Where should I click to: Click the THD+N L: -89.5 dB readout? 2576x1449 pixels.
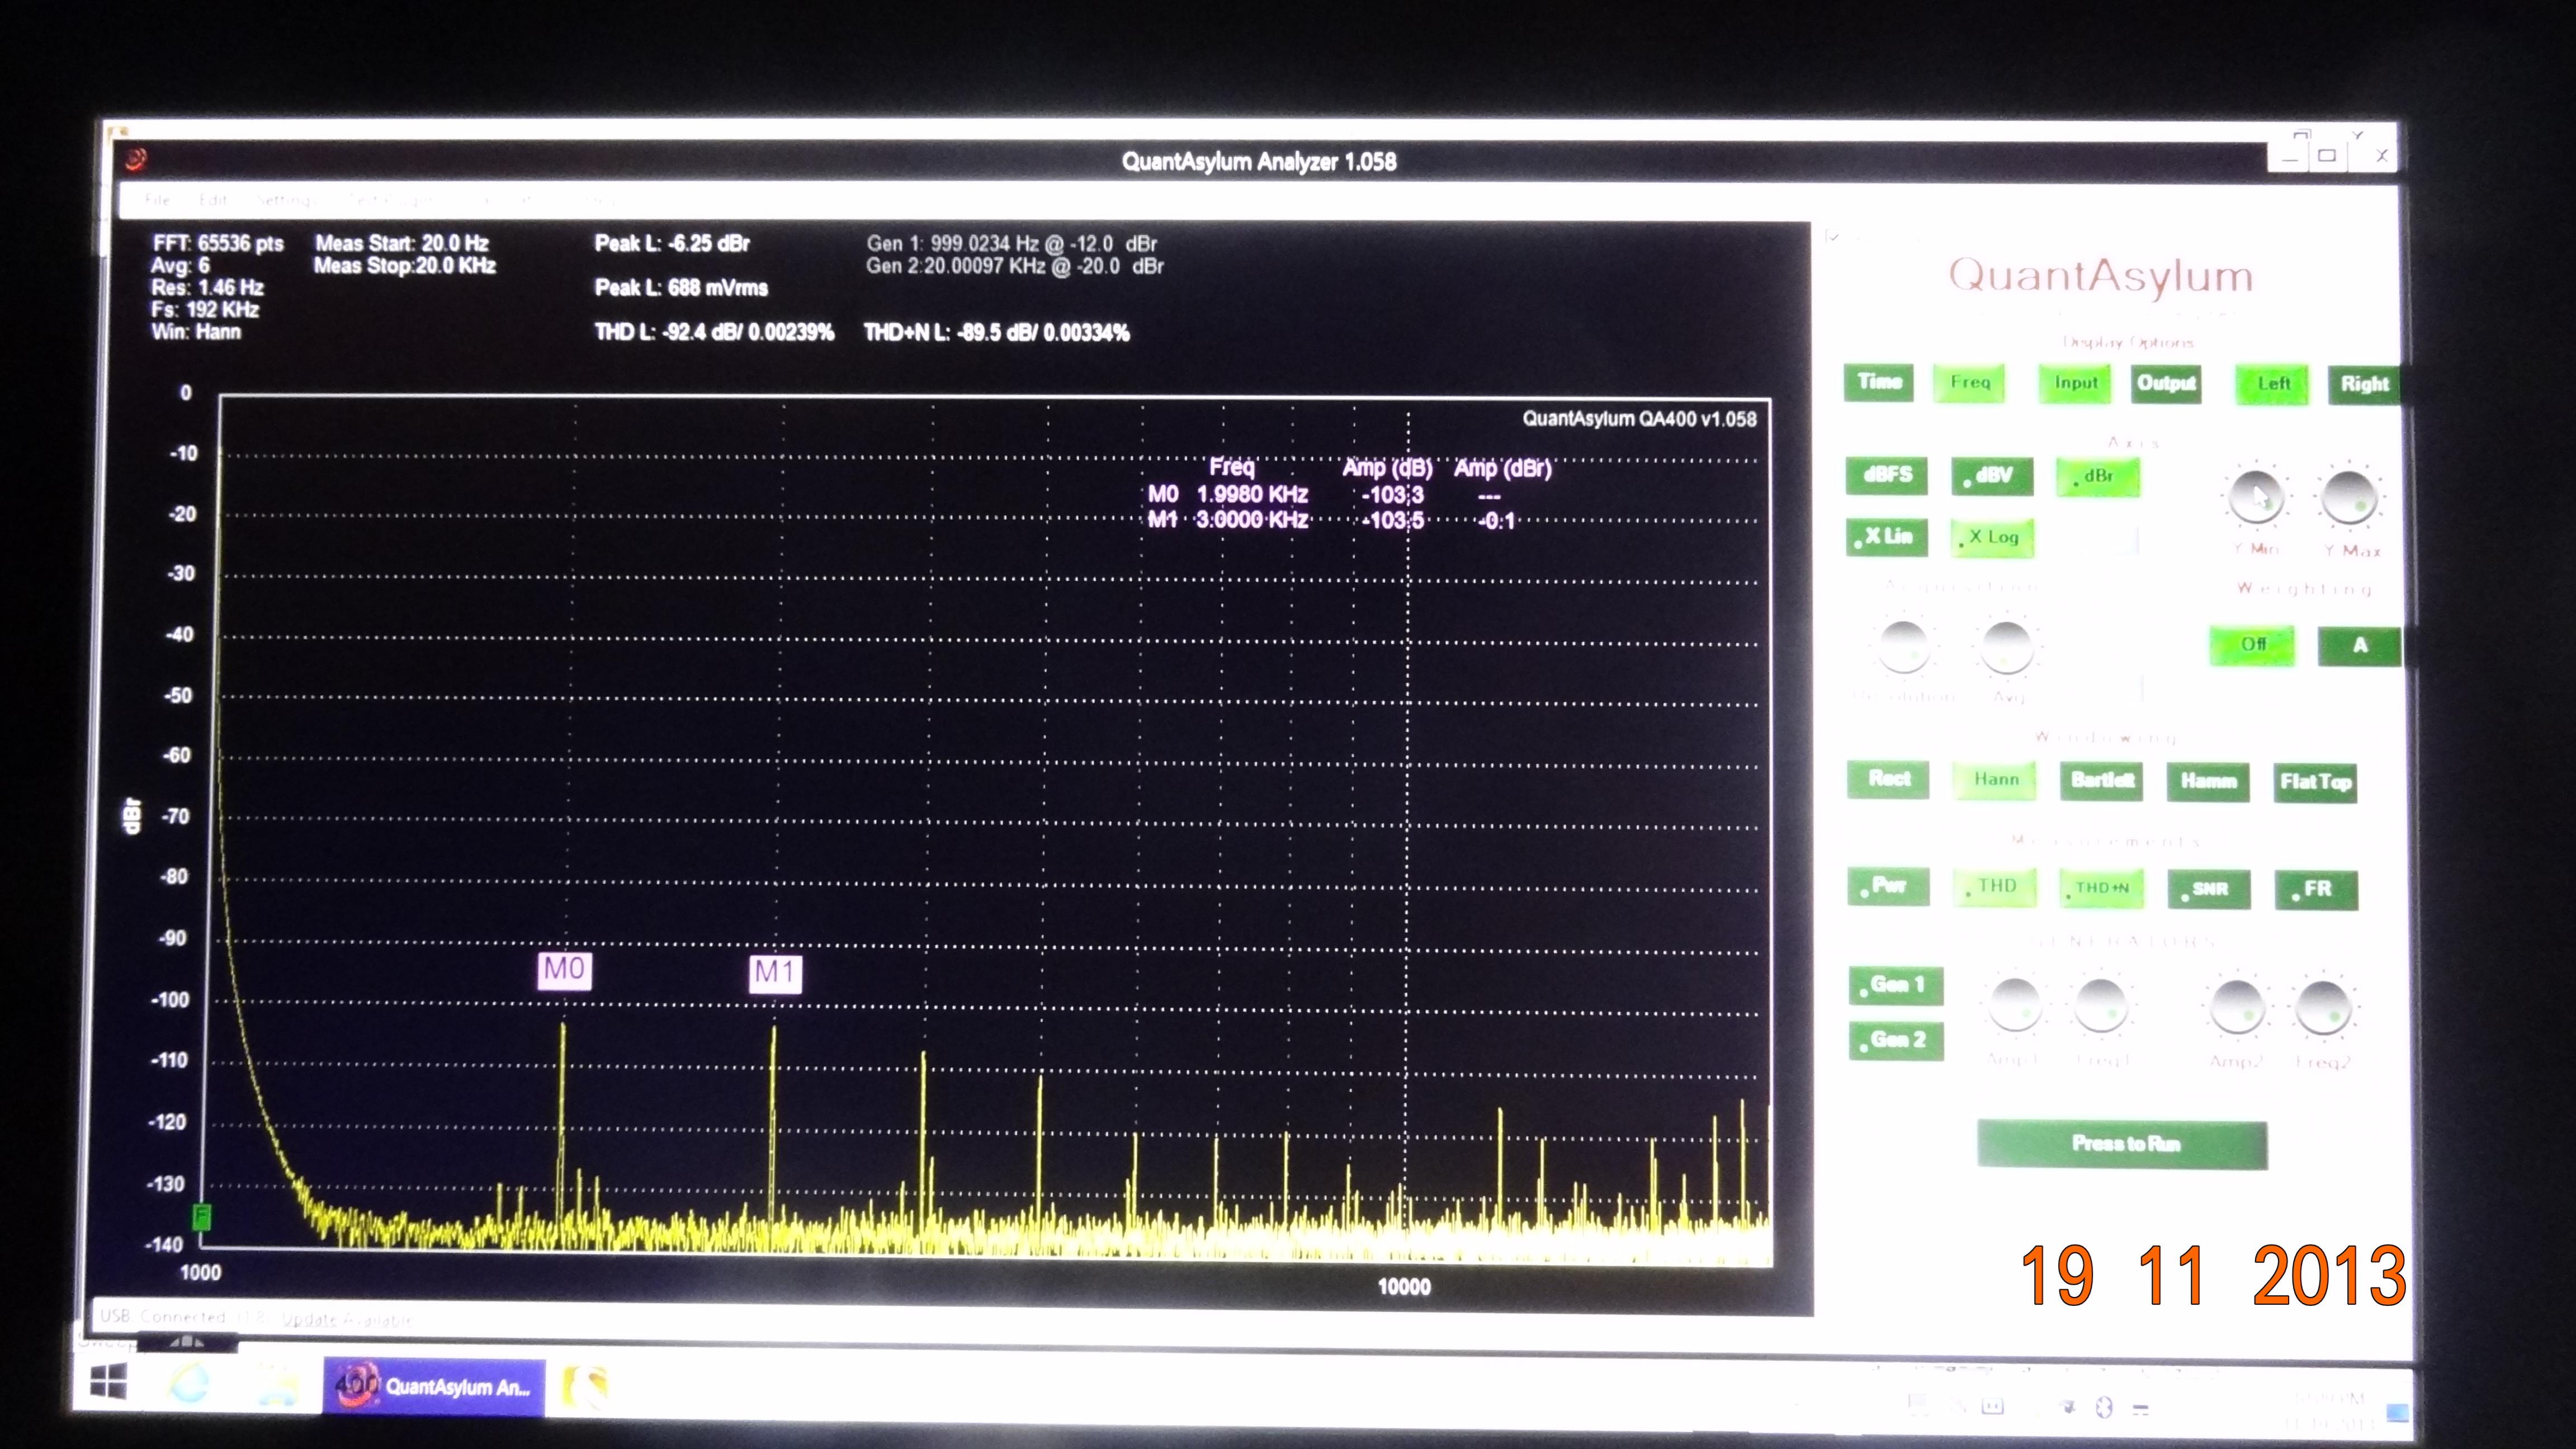(x=997, y=333)
